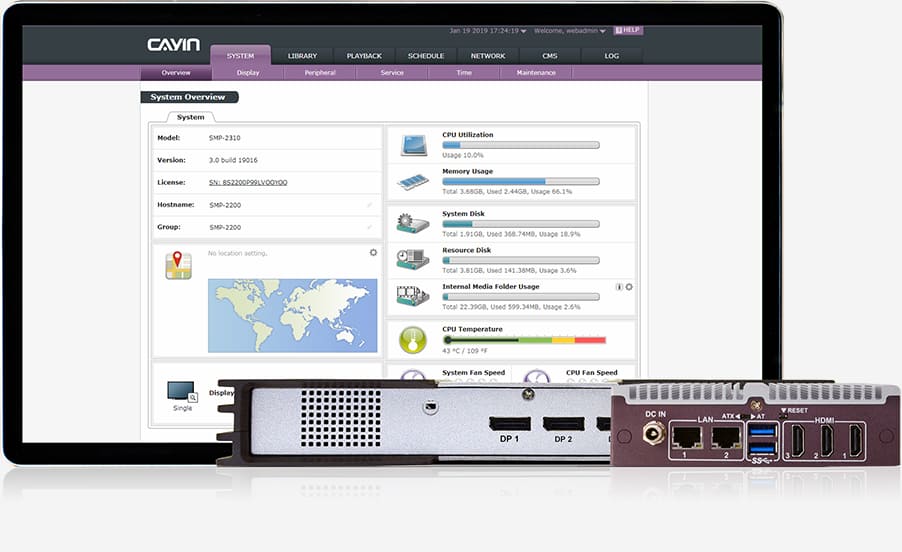
Task: Click the Resource Disk icon
Action: (412, 259)
